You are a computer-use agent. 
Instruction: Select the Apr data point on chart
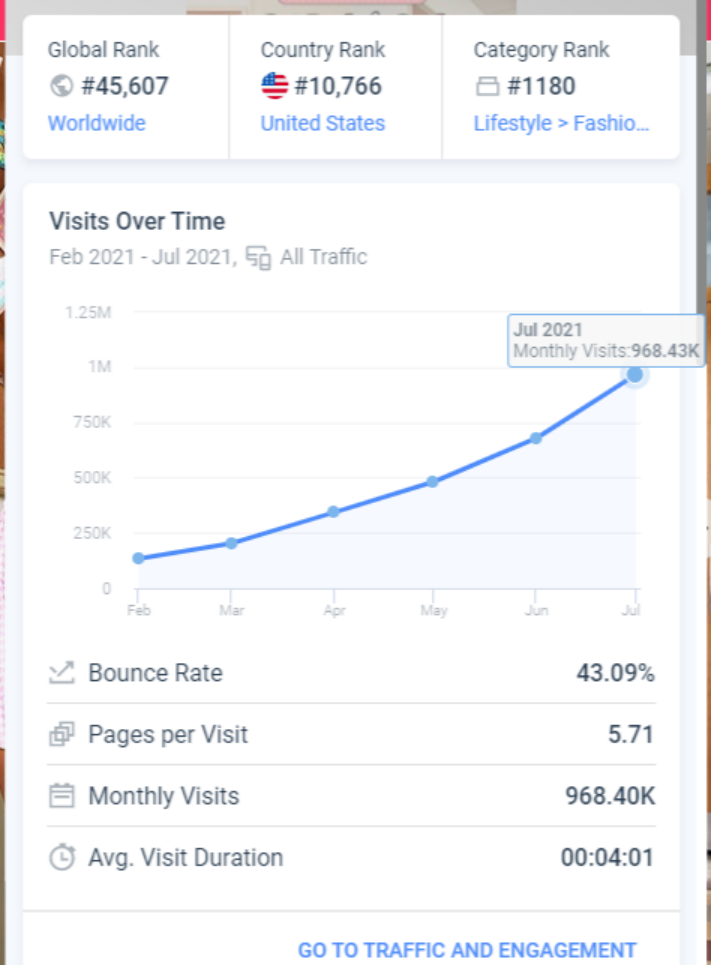pos(334,512)
